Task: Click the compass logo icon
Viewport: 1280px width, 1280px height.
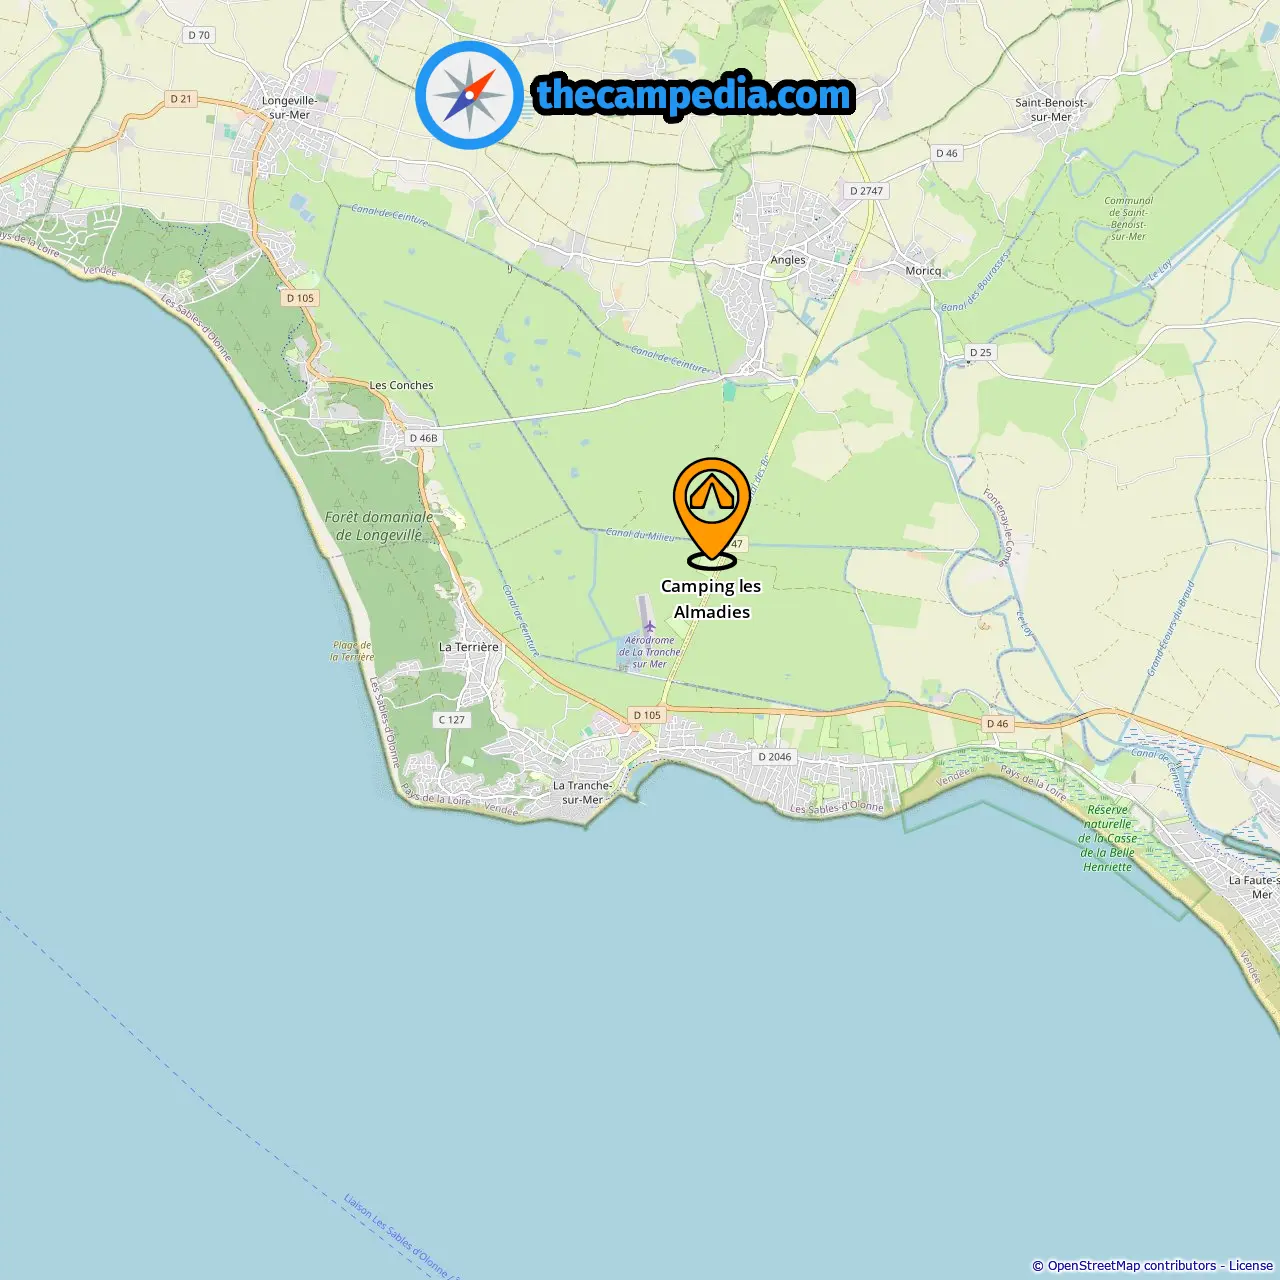Action: [469, 95]
